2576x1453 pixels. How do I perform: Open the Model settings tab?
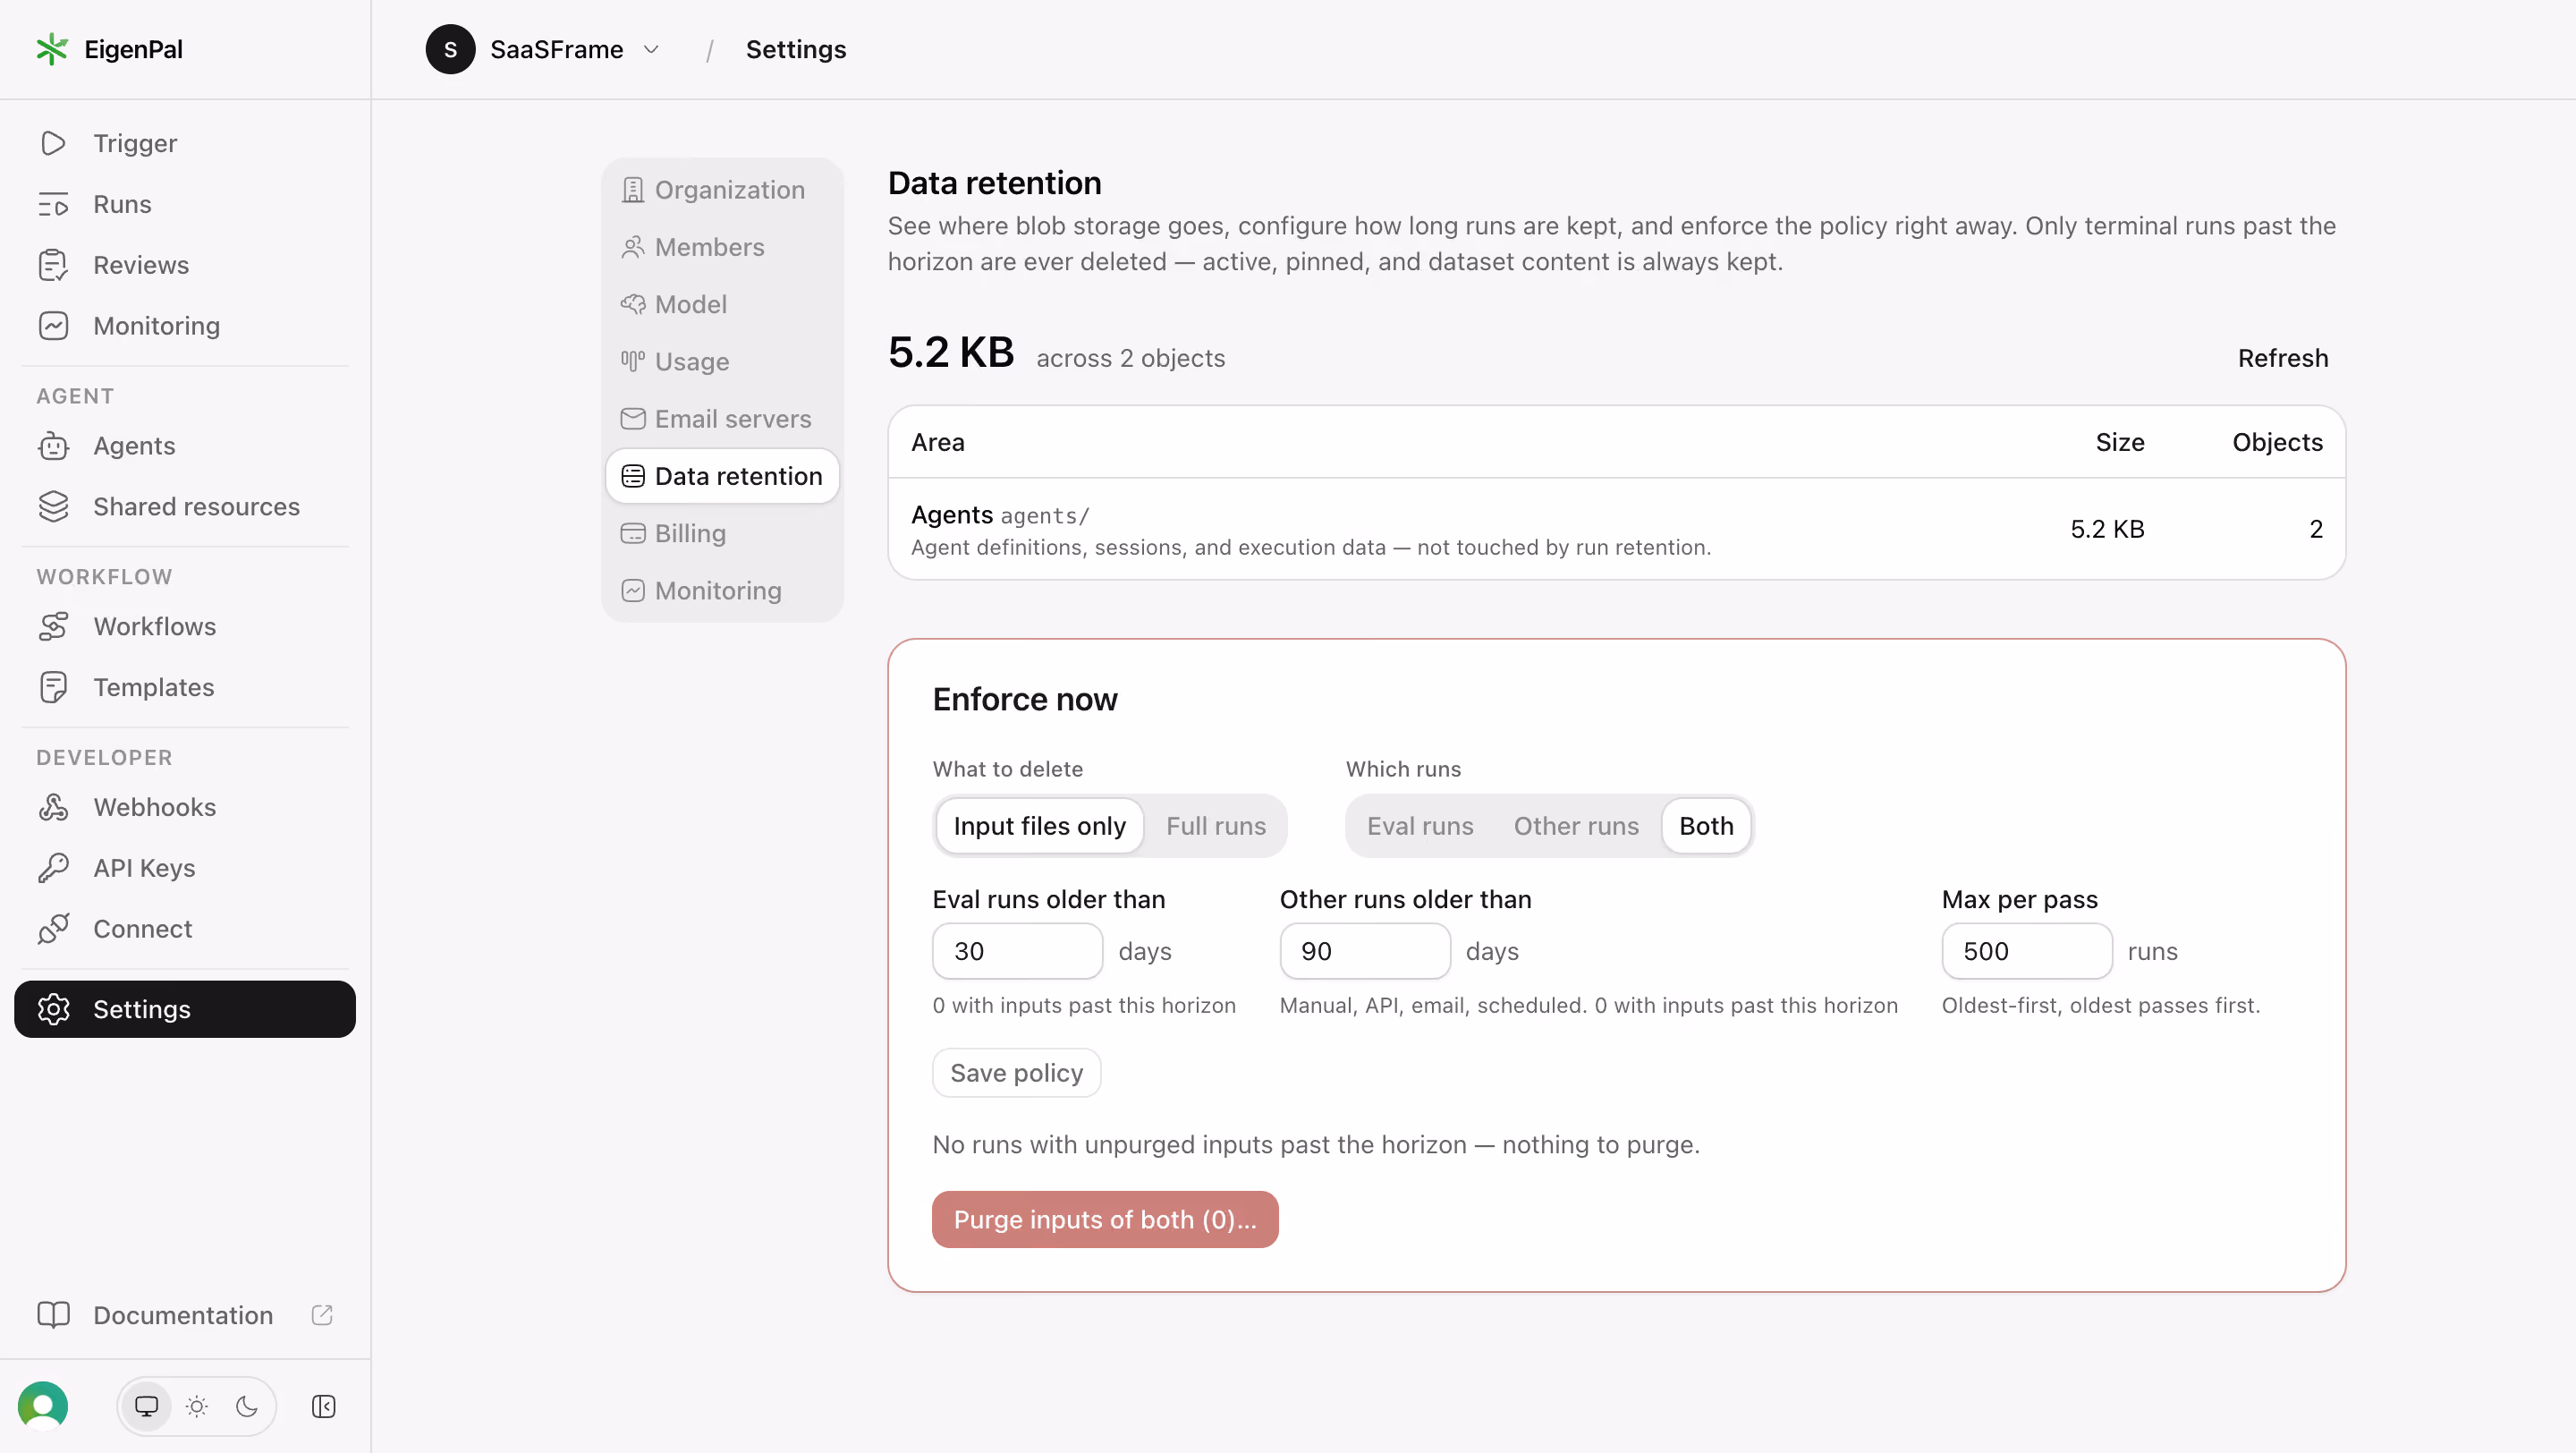pos(722,304)
